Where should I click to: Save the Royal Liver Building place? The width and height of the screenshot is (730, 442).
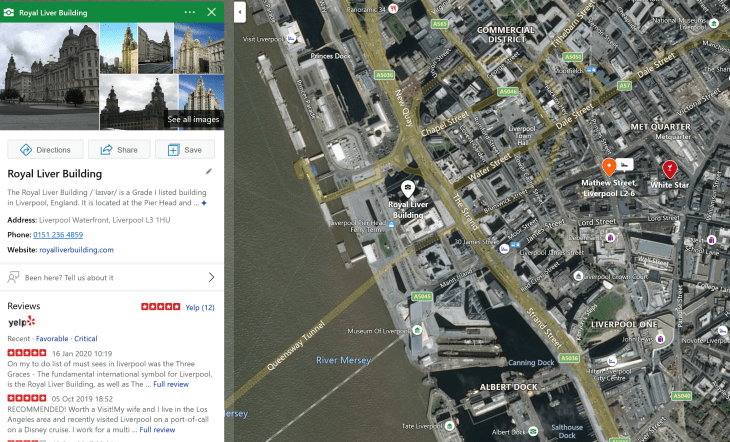185,150
